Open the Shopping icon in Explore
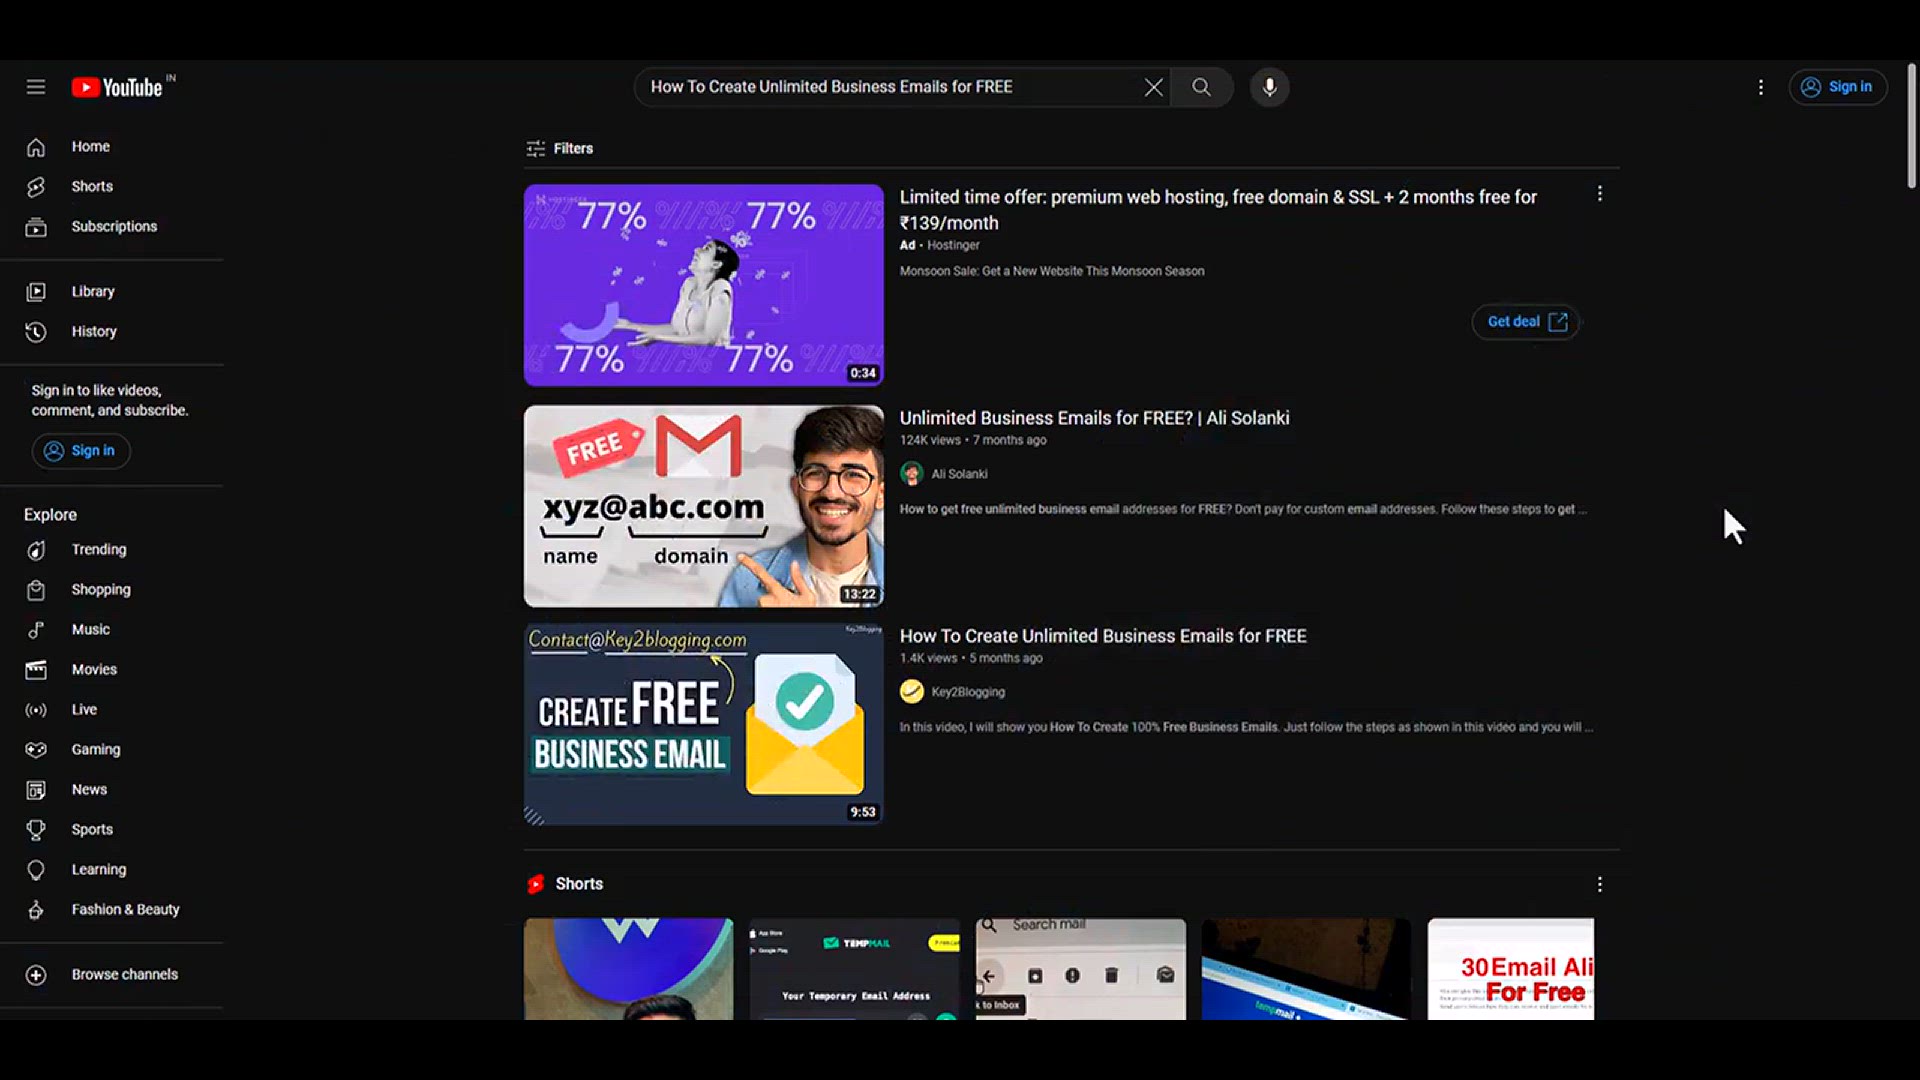The height and width of the screenshot is (1080, 1920). tap(36, 590)
